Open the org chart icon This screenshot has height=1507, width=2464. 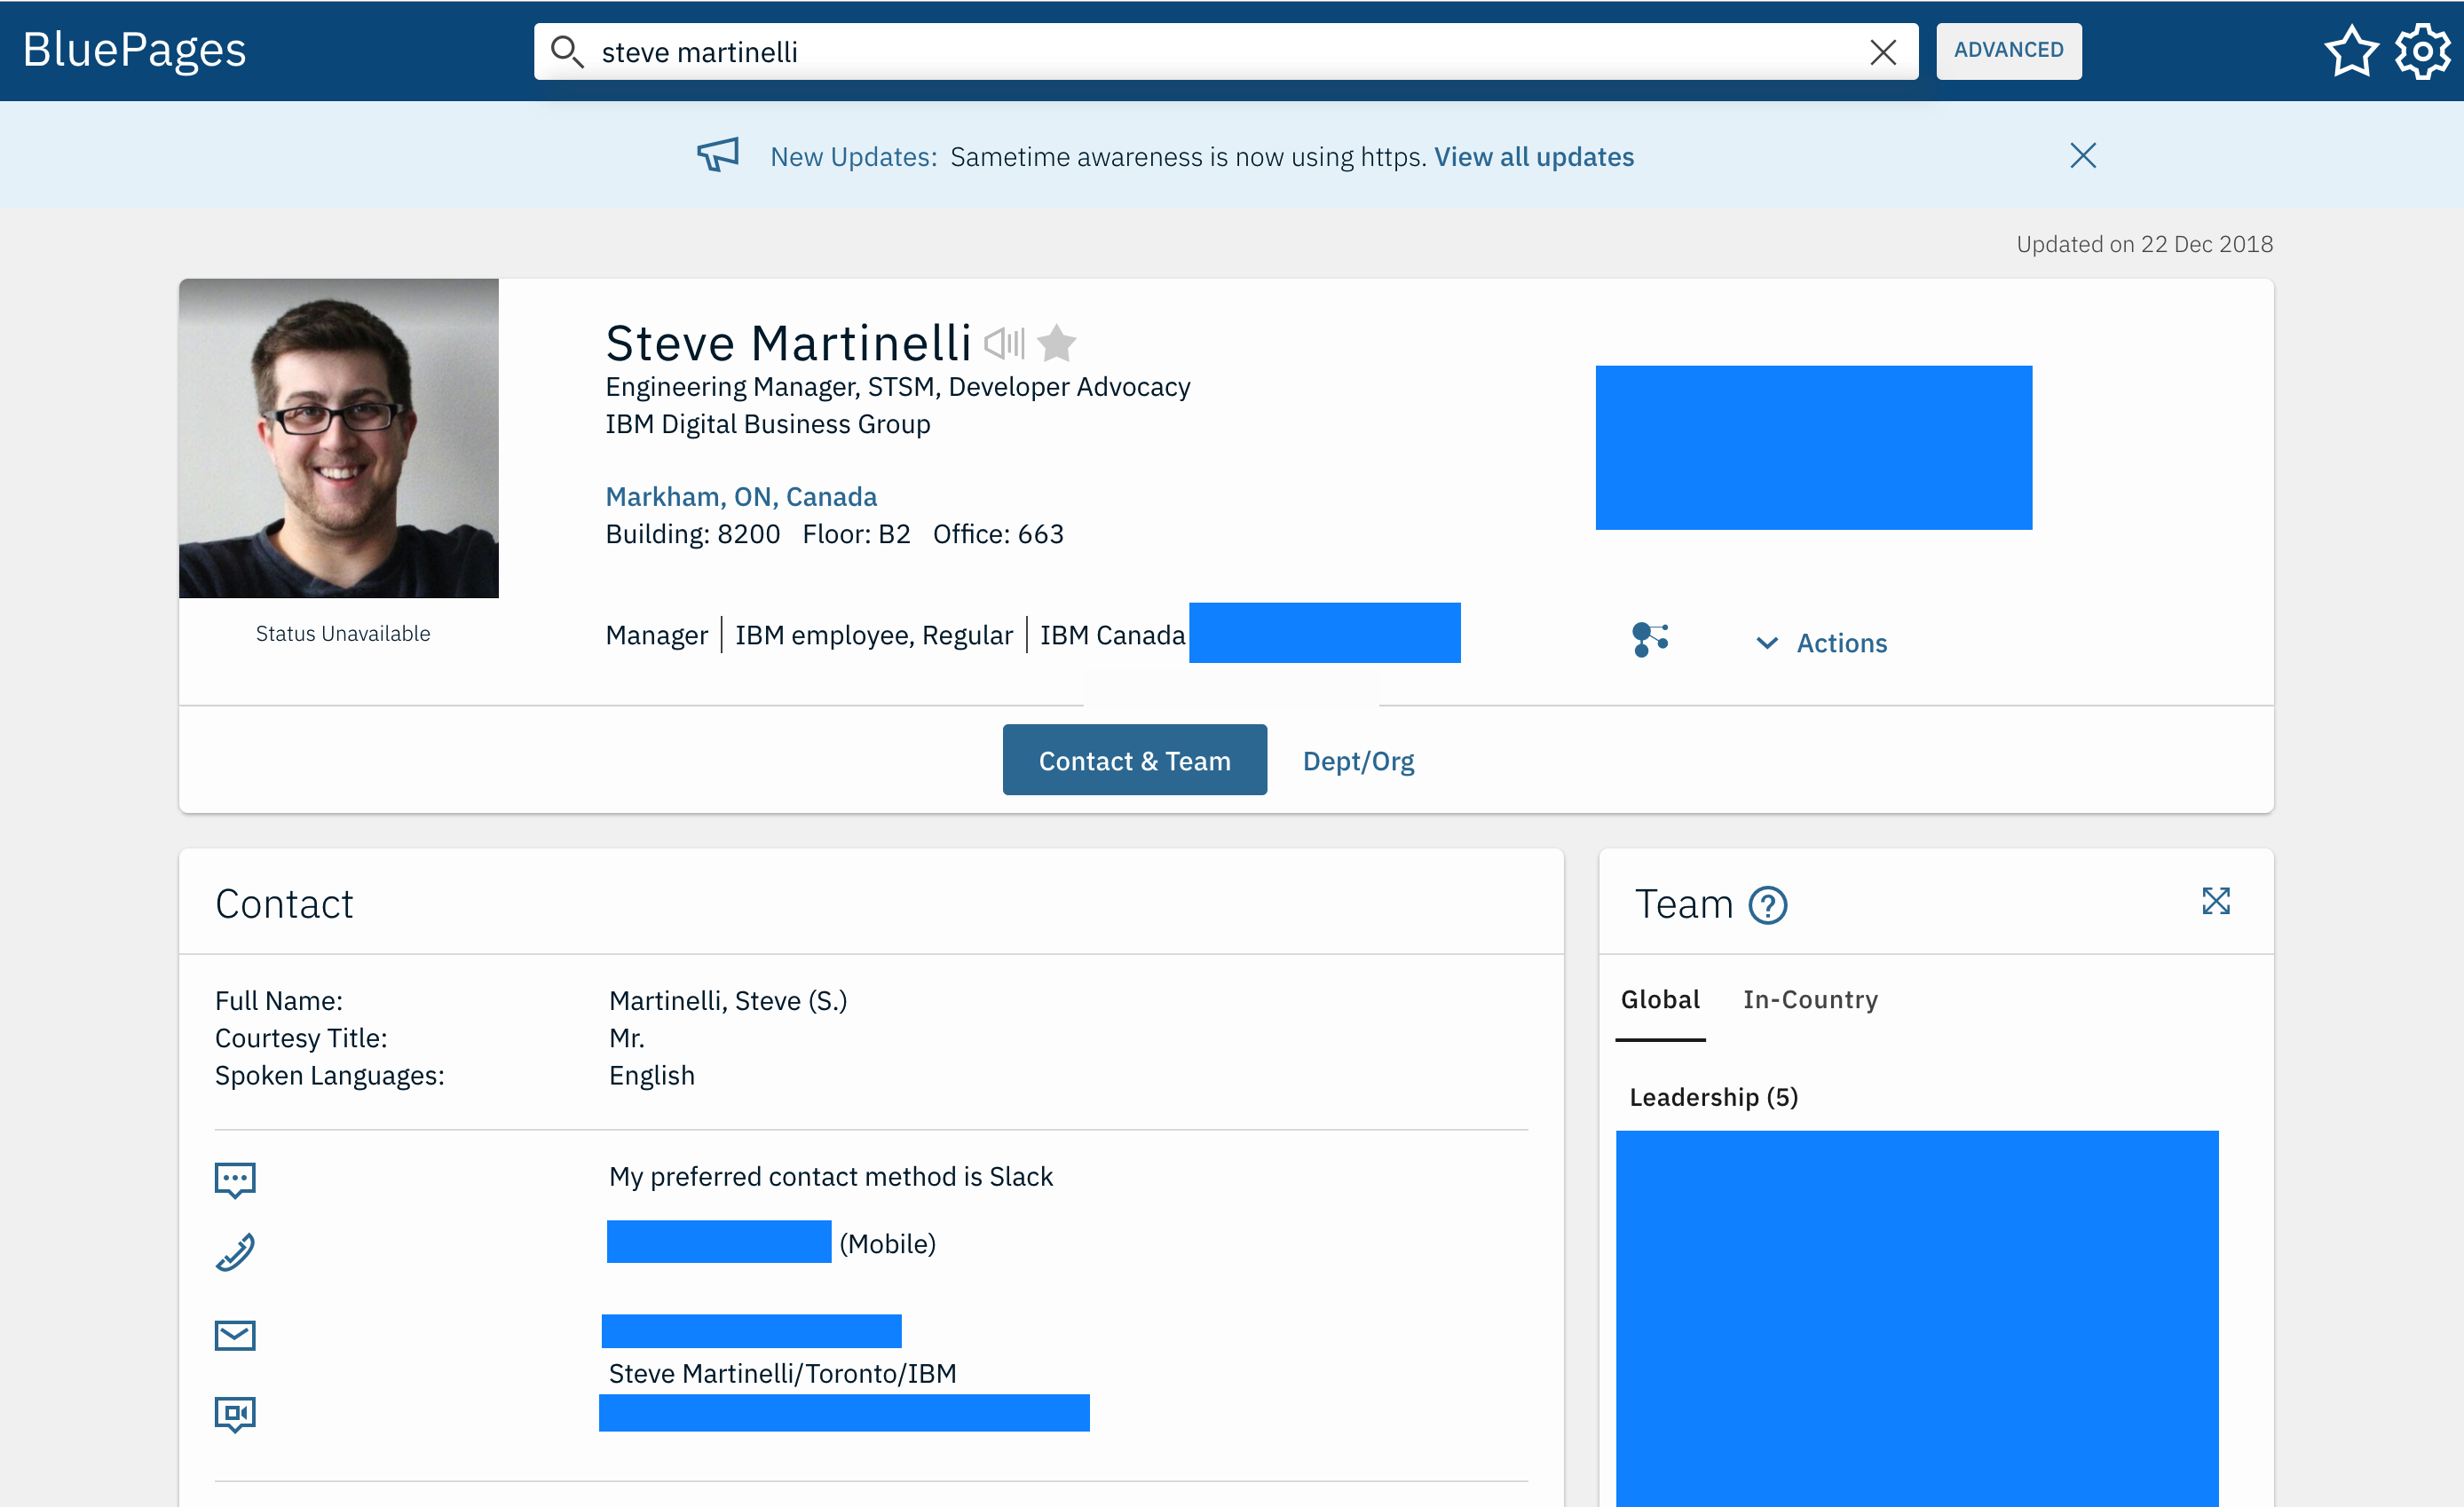(x=1650, y=639)
